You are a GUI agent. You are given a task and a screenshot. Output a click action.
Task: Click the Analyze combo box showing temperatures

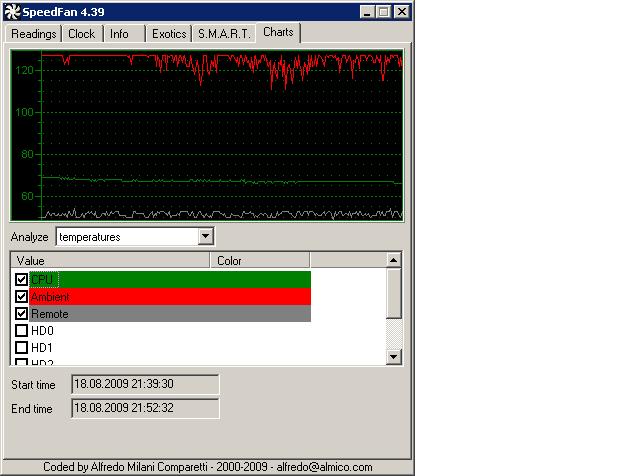(135, 237)
